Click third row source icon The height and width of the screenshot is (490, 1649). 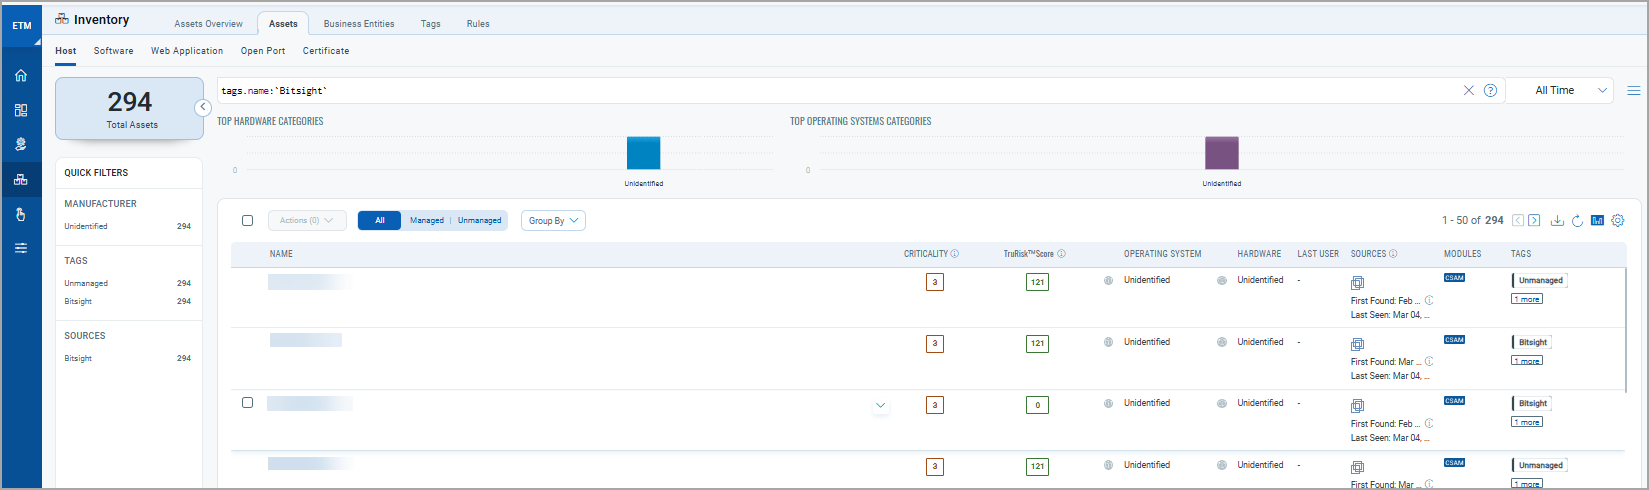[x=1357, y=406]
